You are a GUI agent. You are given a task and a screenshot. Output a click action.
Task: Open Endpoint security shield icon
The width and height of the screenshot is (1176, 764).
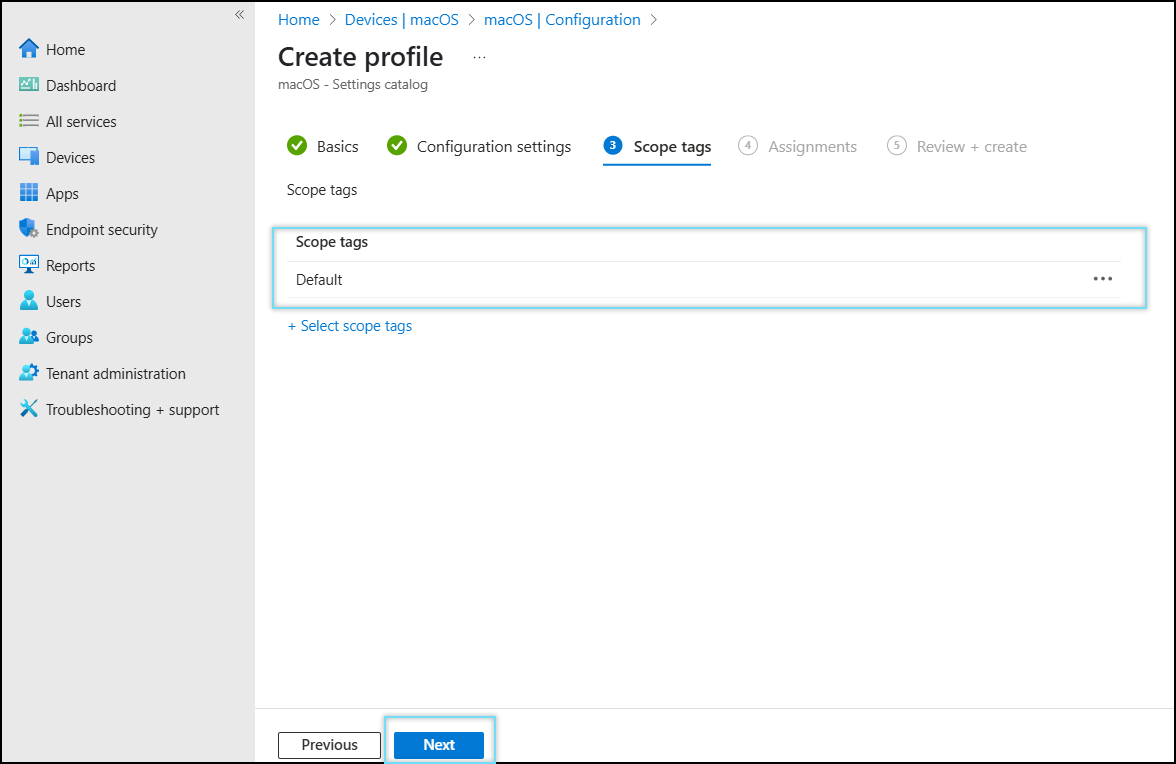(x=28, y=229)
